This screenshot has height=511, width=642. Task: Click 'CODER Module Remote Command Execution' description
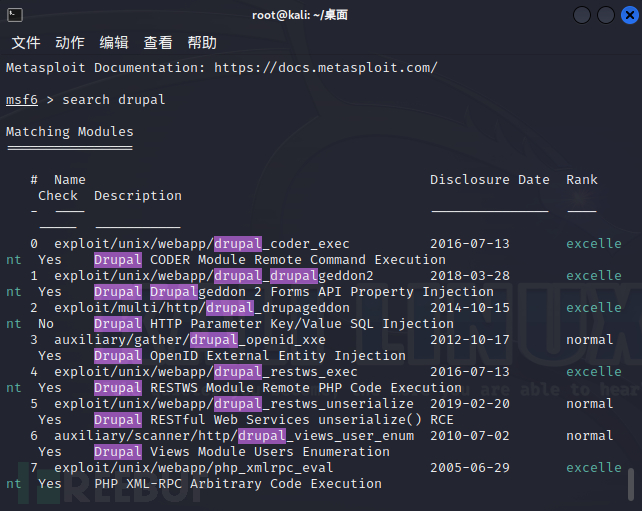[298, 260]
